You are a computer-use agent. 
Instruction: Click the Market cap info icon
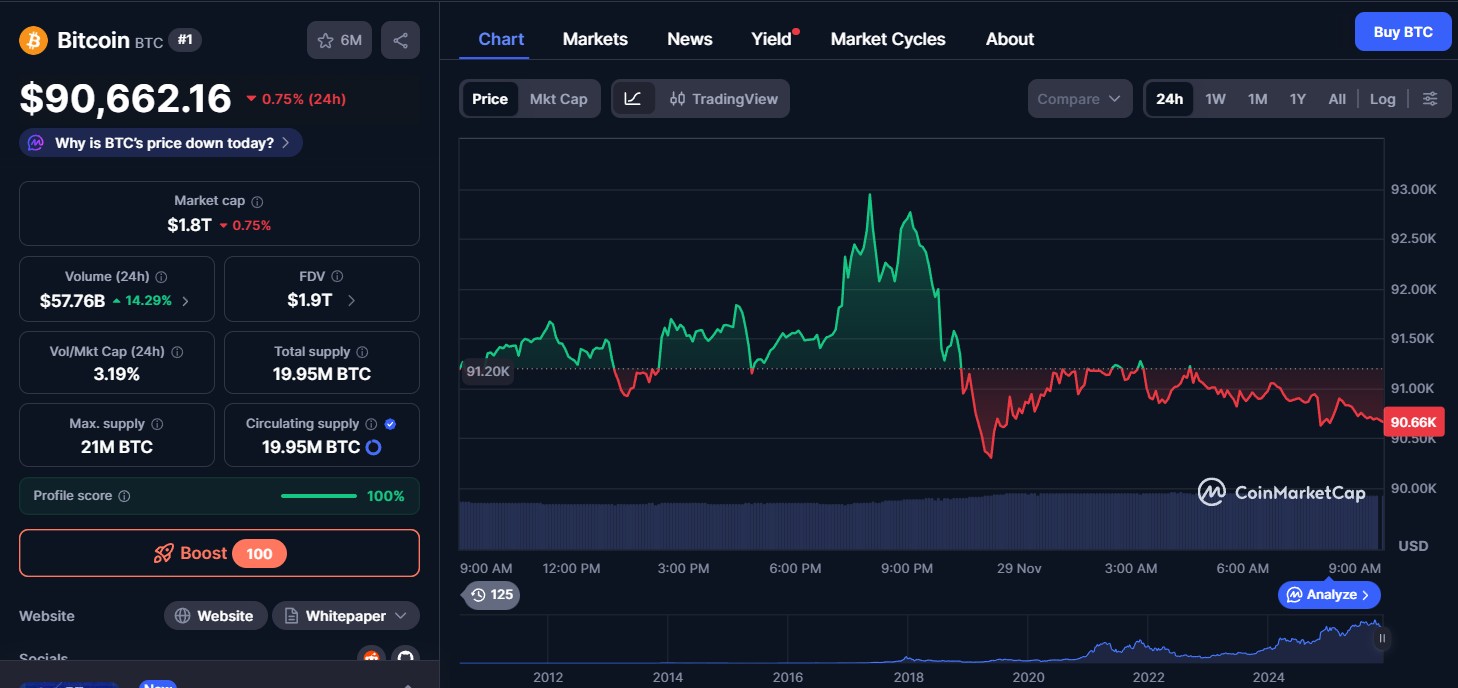point(257,202)
